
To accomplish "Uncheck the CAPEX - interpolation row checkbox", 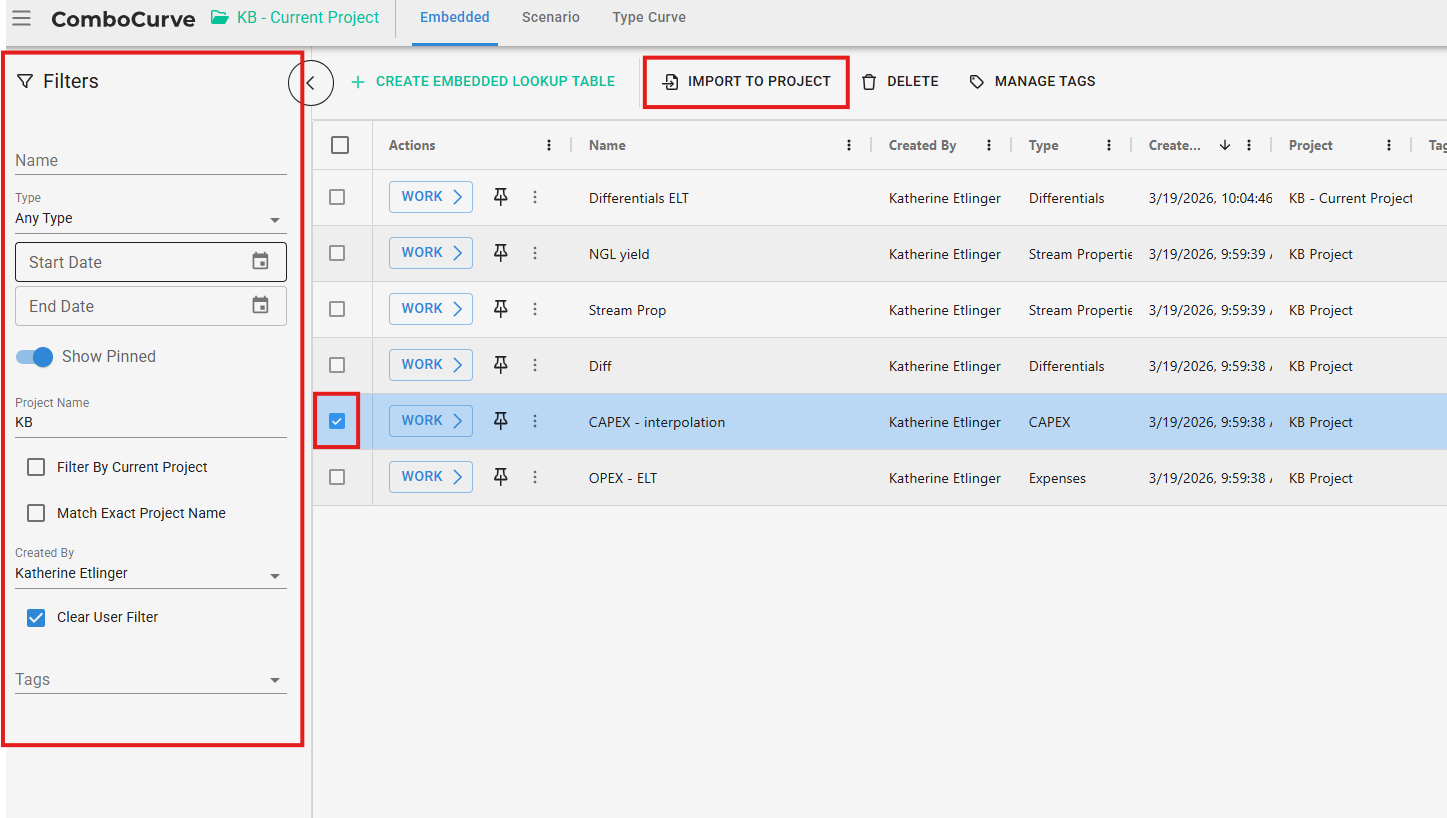I will point(337,421).
